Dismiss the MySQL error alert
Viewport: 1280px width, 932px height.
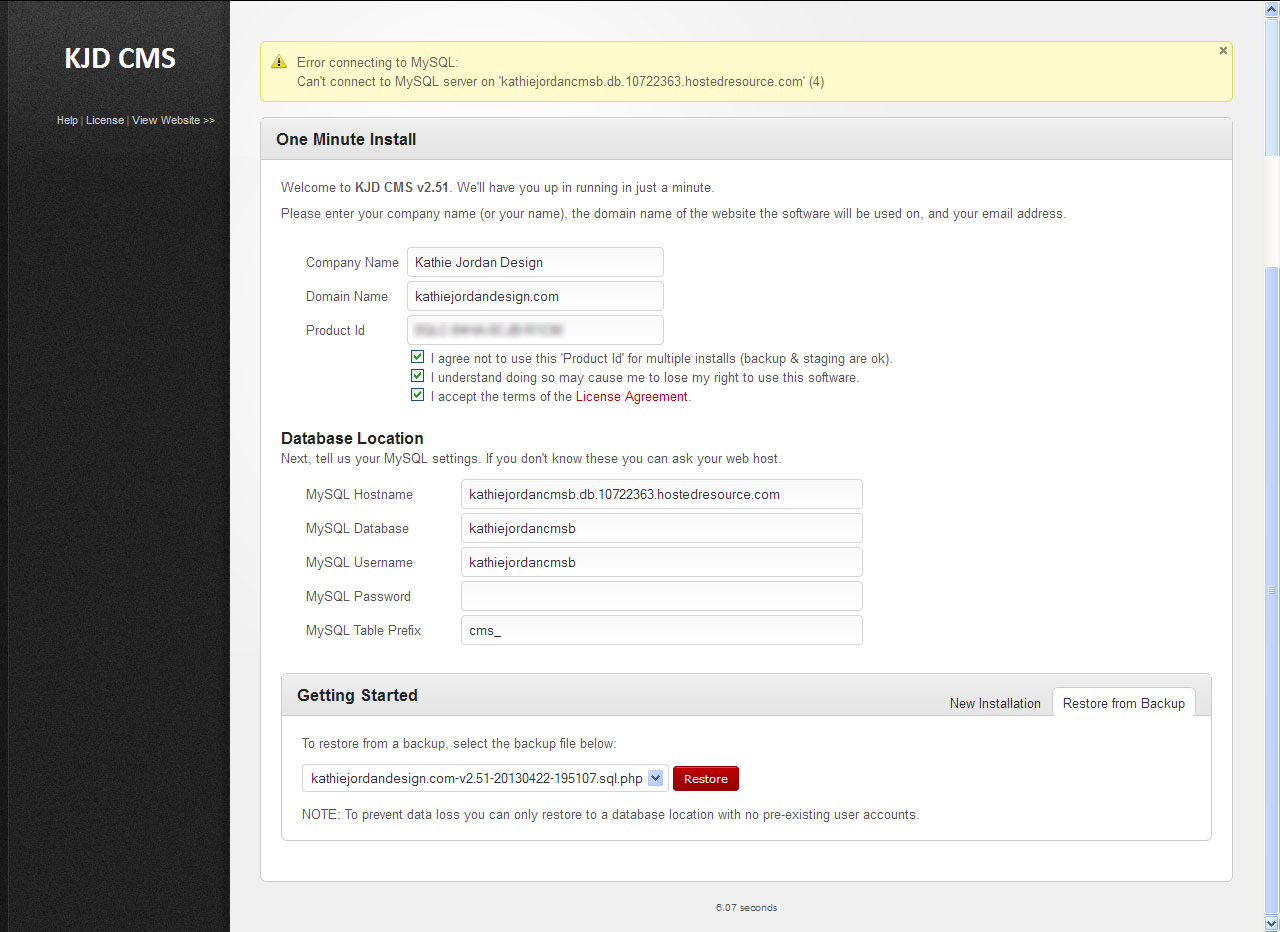coord(1222,51)
